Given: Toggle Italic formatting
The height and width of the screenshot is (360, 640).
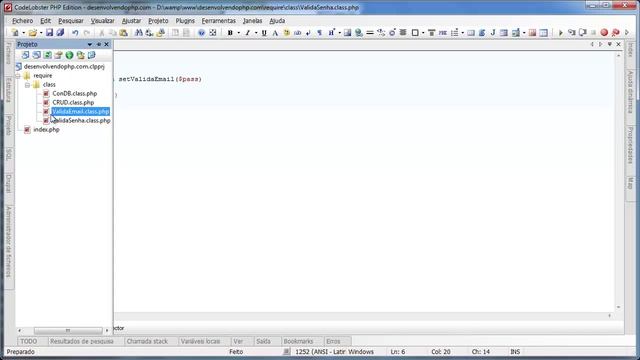Looking at the screenshot, I should click(x=247, y=33).
